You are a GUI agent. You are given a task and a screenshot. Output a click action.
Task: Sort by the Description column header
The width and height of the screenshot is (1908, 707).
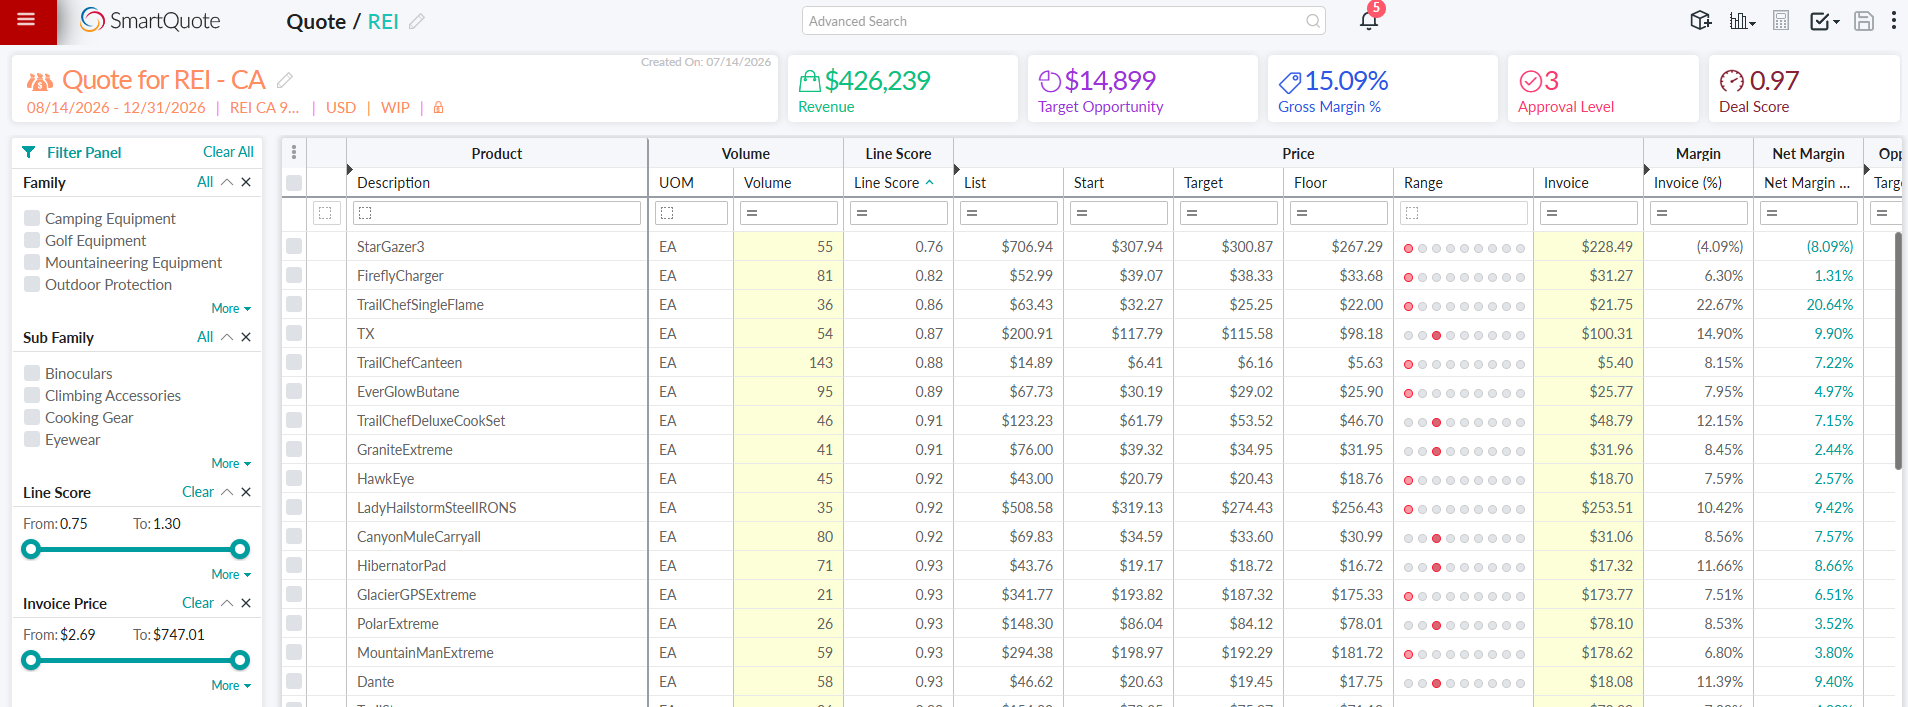(x=393, y=182)
